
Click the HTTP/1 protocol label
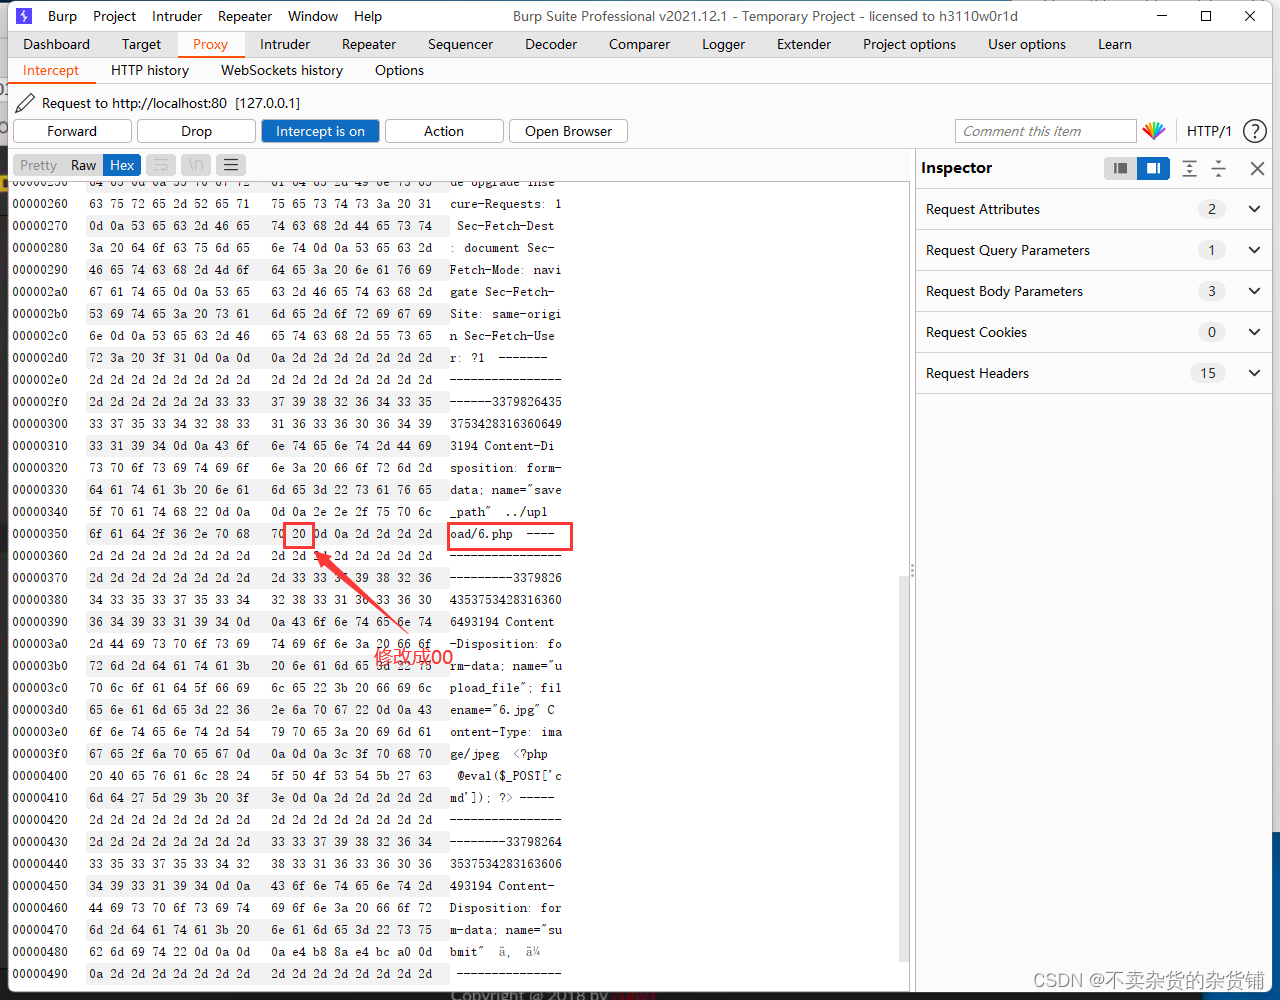(x=1209, y=131)
